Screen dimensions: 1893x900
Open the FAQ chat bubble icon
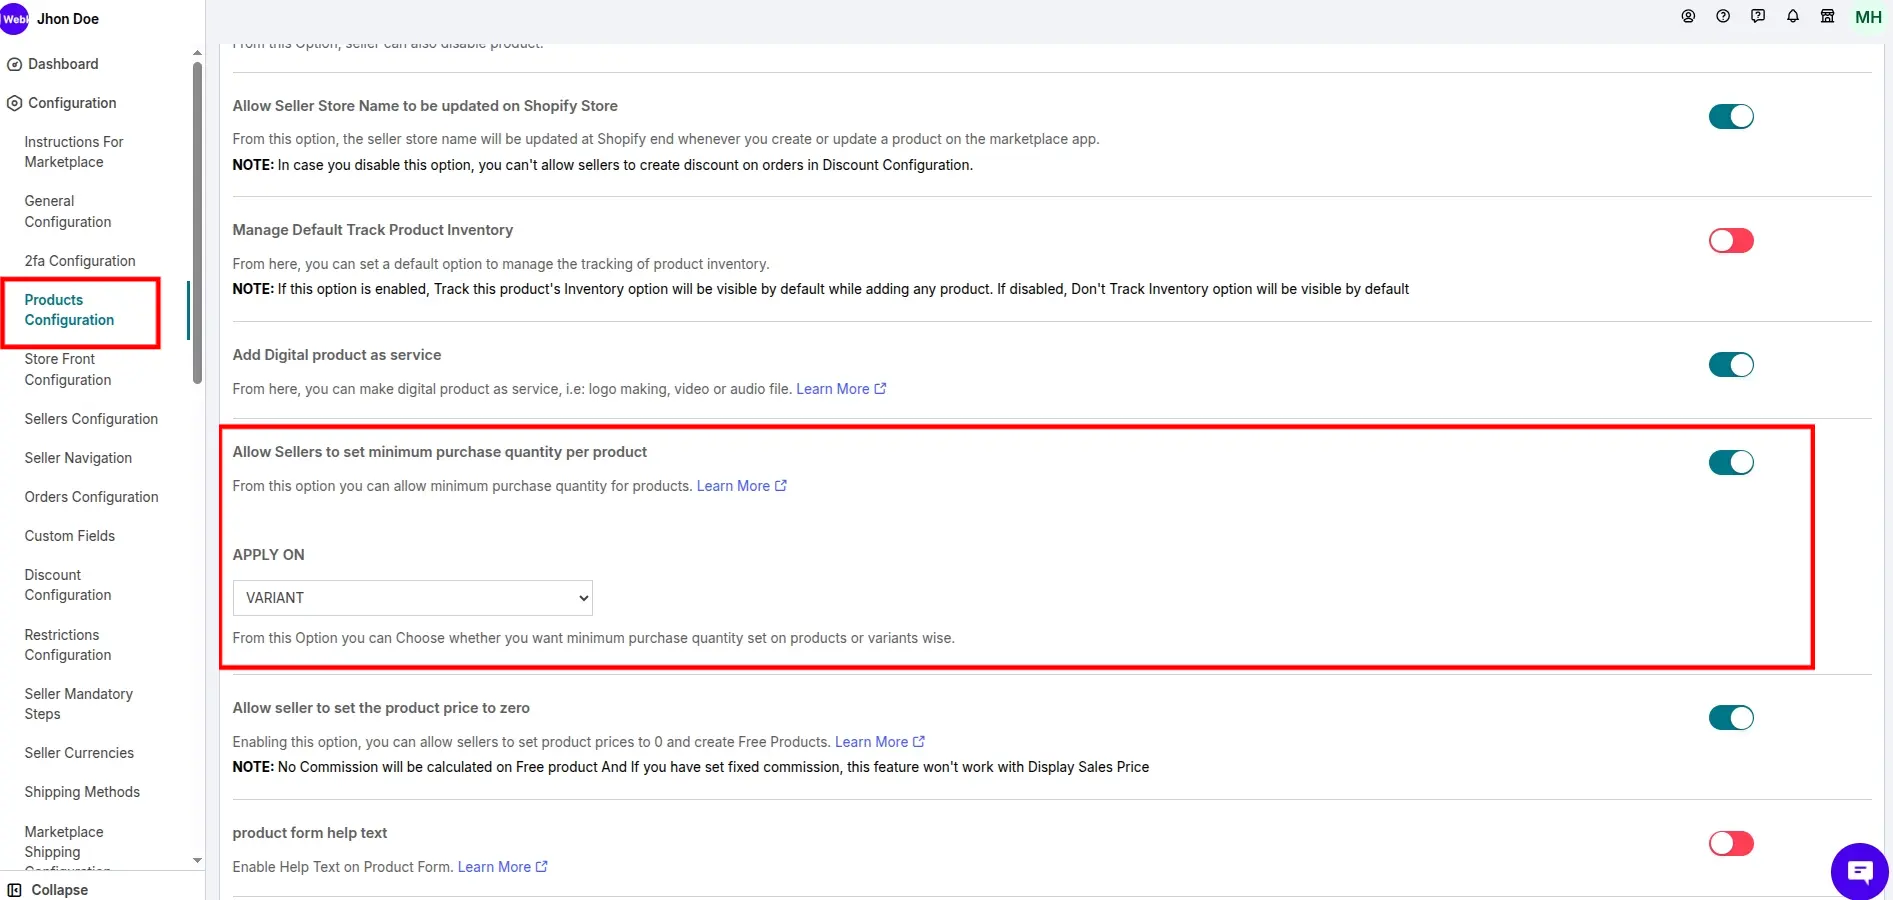(x=1758, y=16)
